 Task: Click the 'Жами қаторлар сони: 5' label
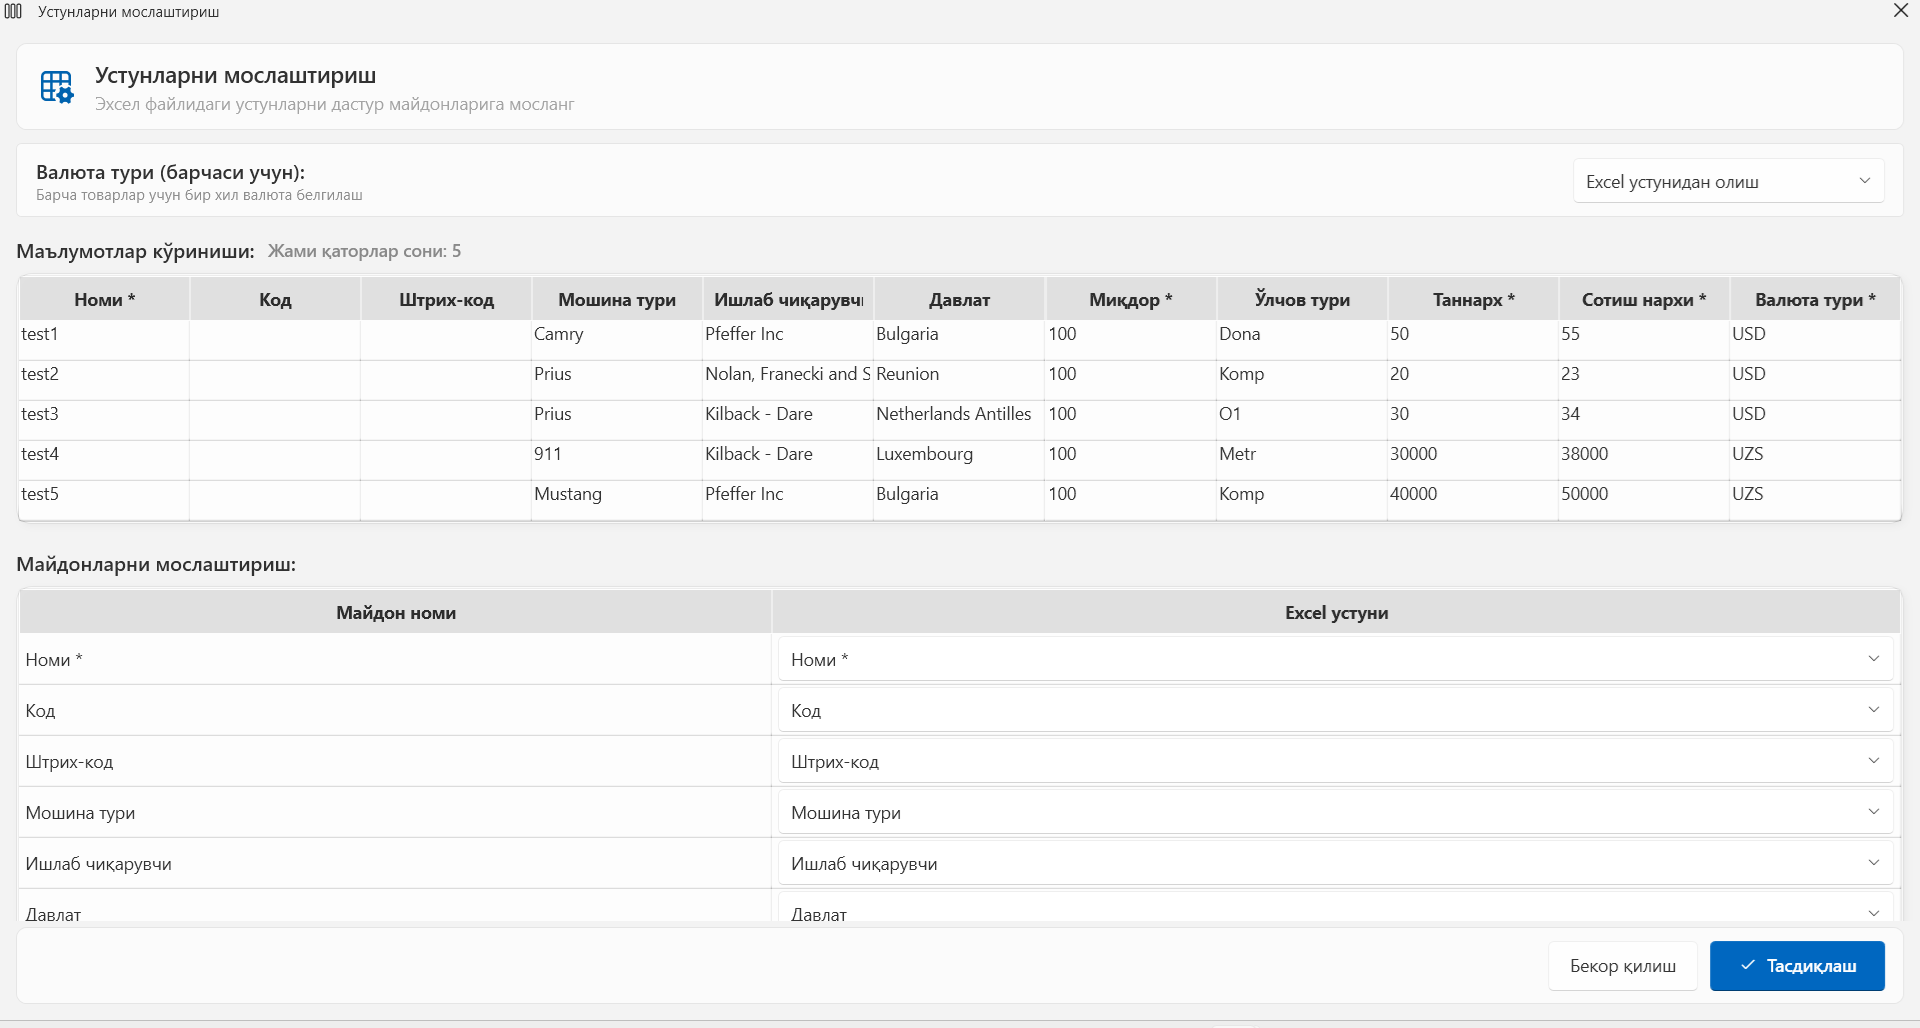click(364, 251)
